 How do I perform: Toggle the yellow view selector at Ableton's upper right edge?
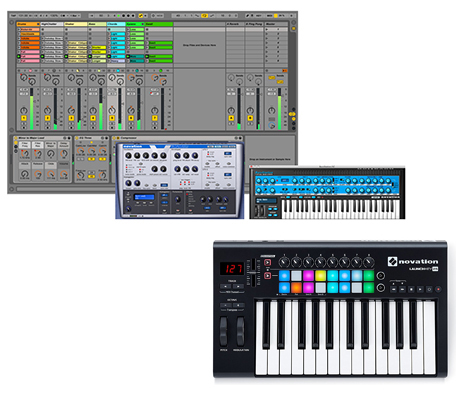pos(294,29)
